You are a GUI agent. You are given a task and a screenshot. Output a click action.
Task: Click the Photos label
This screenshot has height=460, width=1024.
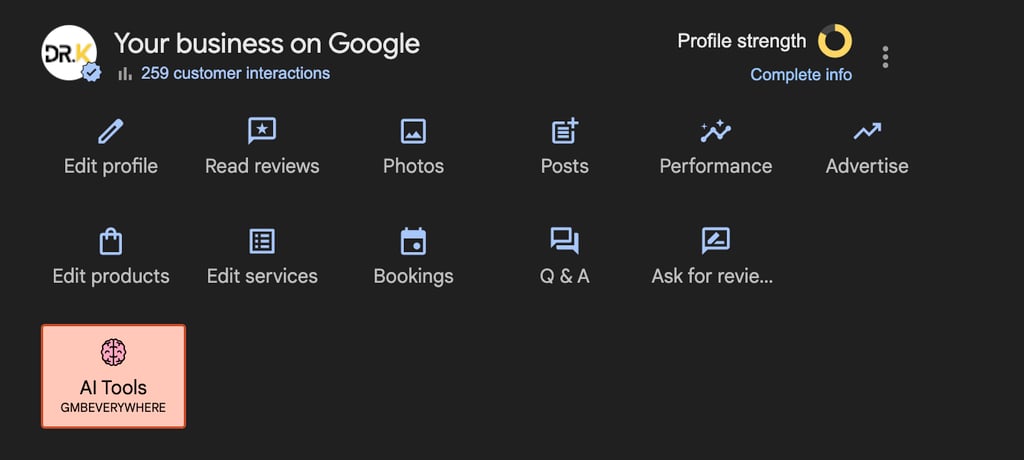(x=413, y=166)
